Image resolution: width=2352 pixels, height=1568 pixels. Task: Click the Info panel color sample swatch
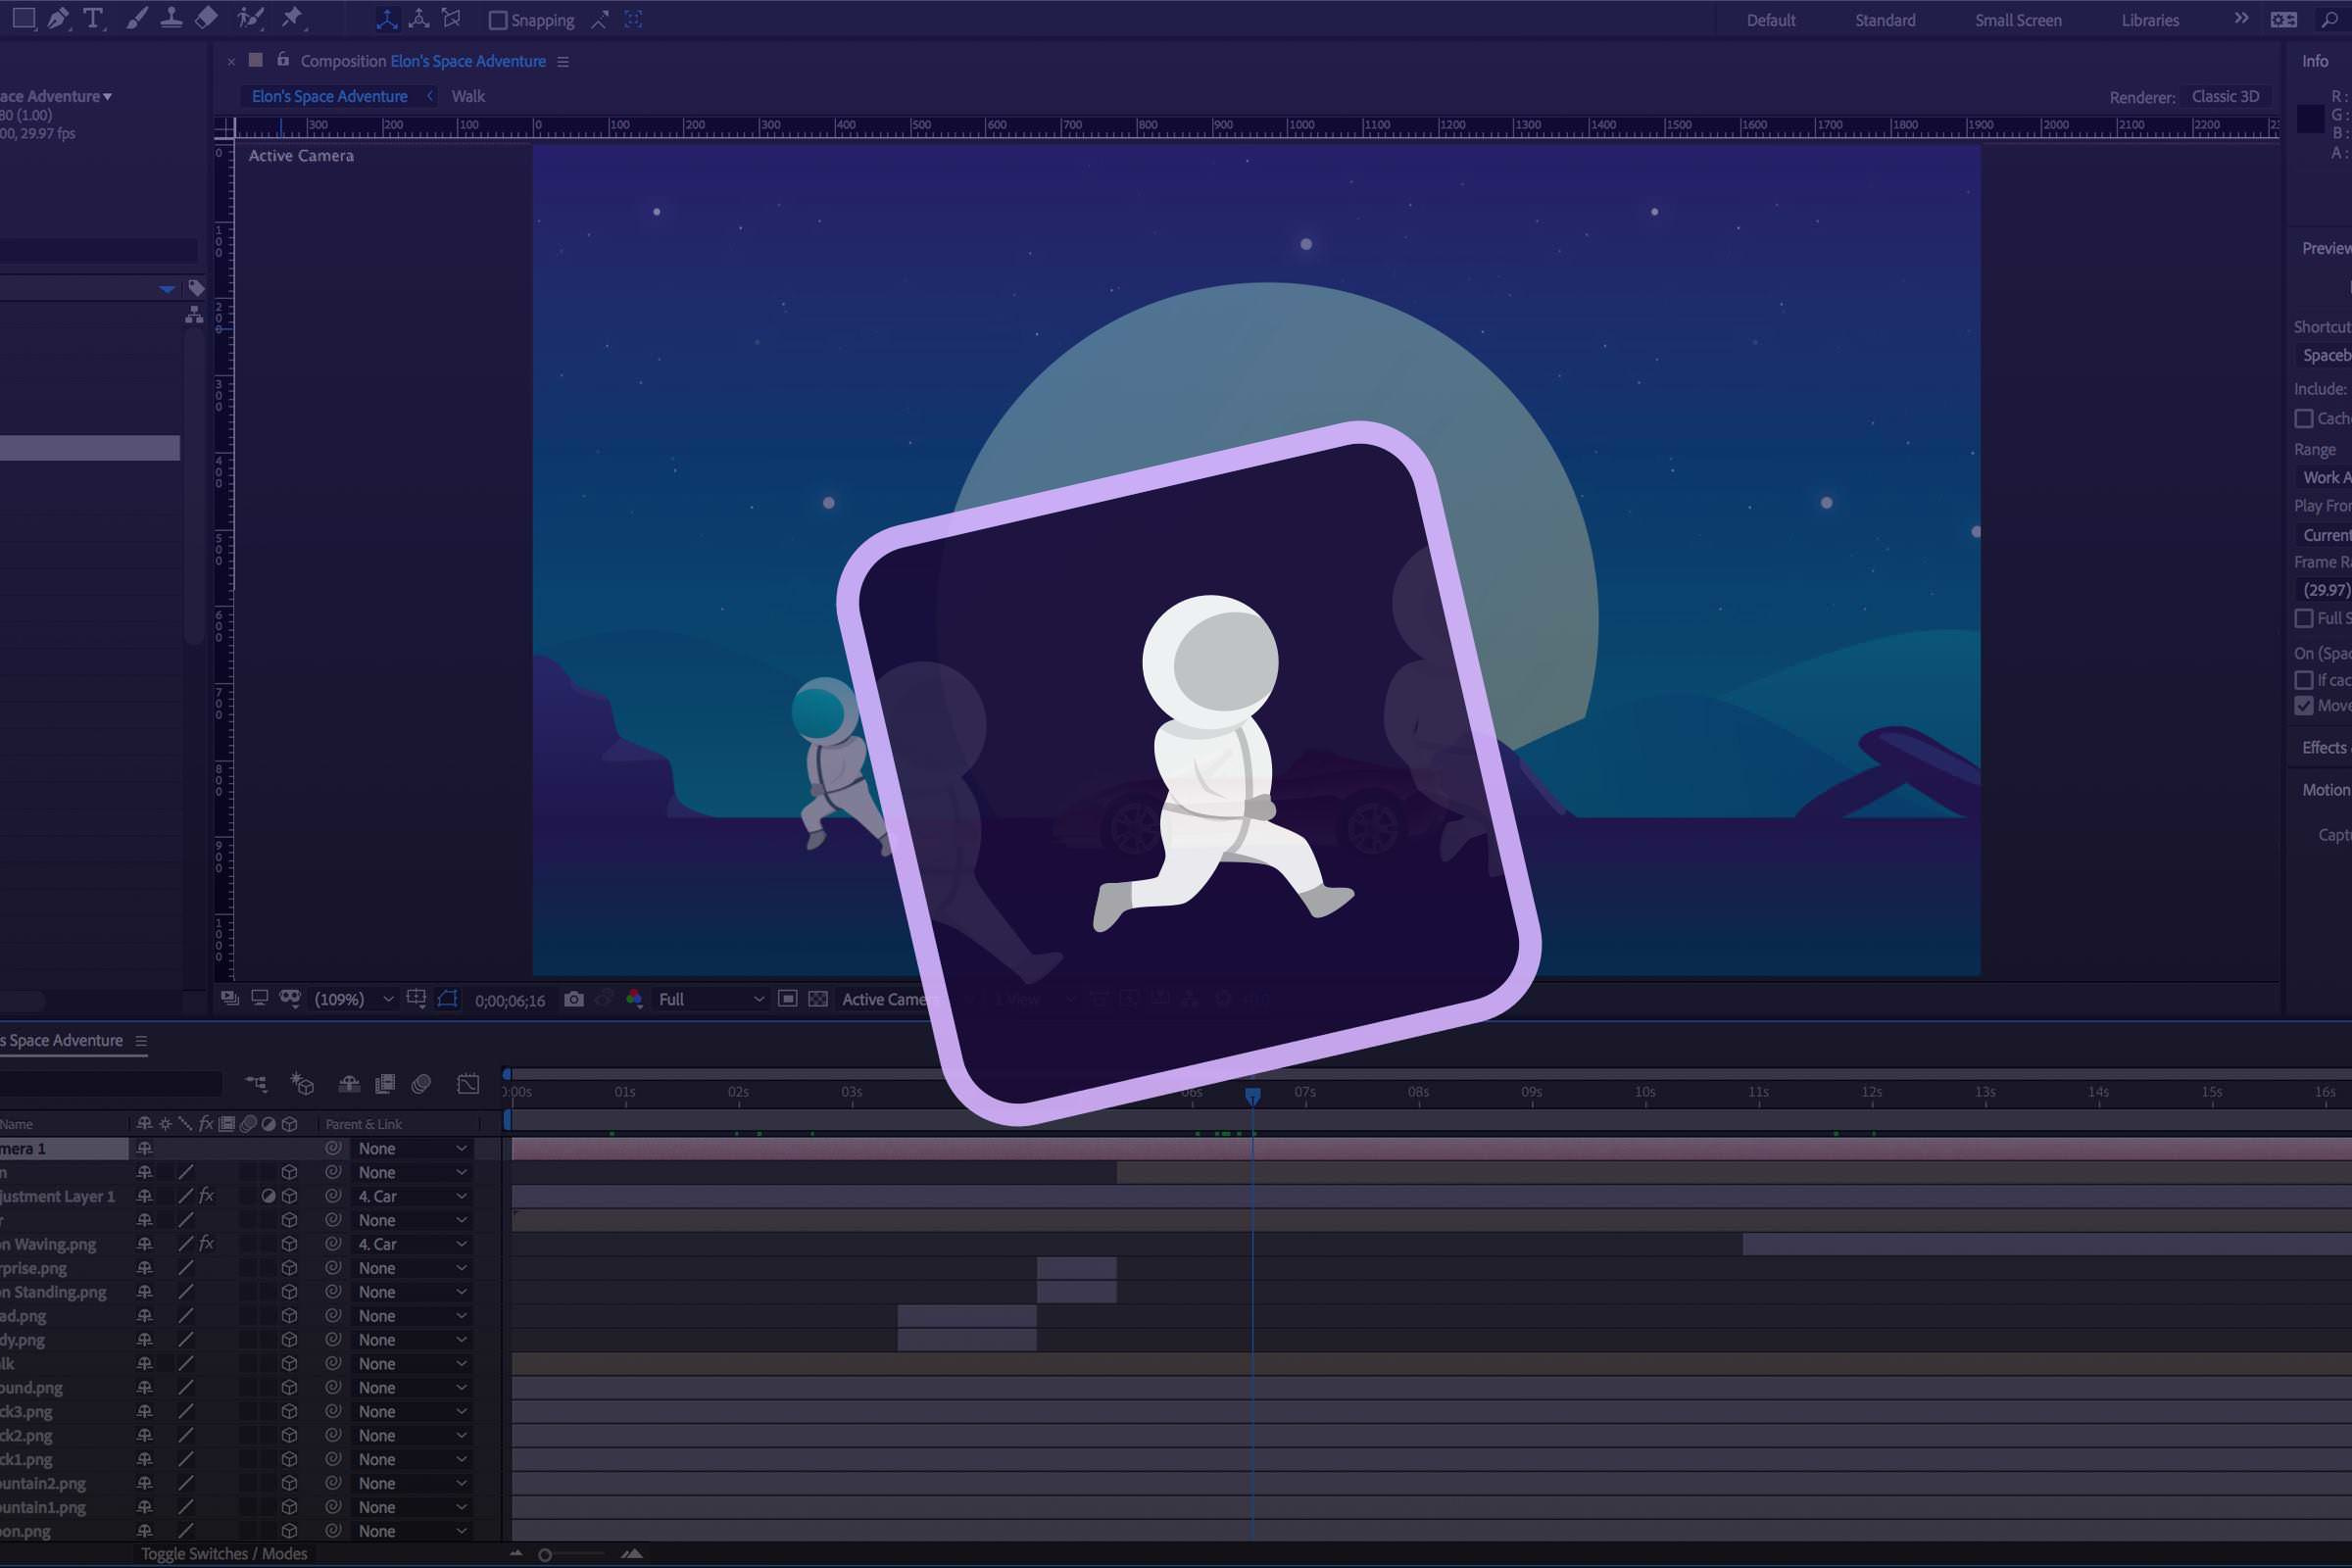(2310, 118)
